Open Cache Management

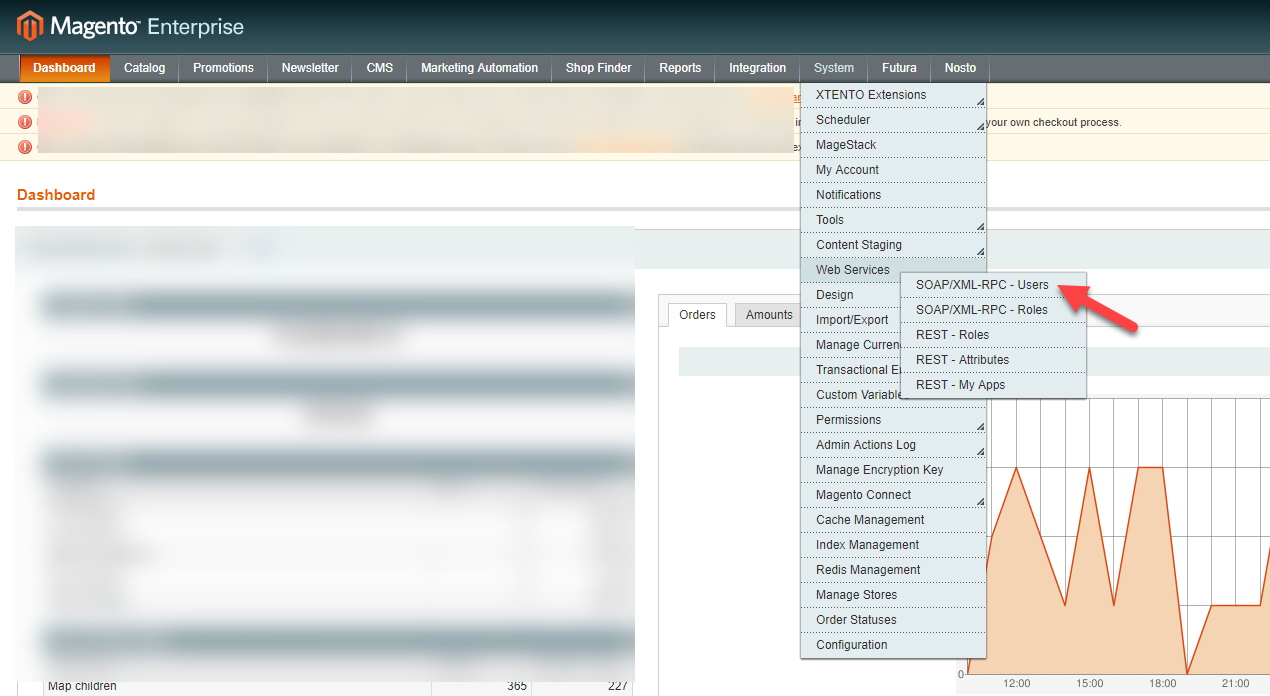coord(894,520)
